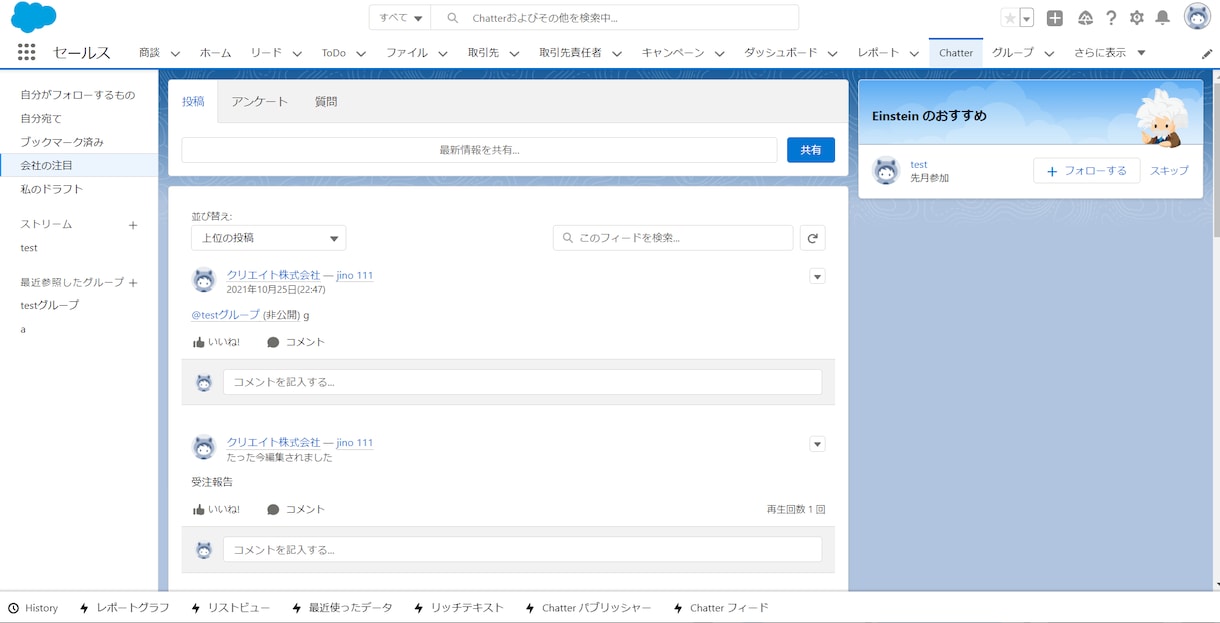Click the edit navigation pencil icon

(1207, 53)
